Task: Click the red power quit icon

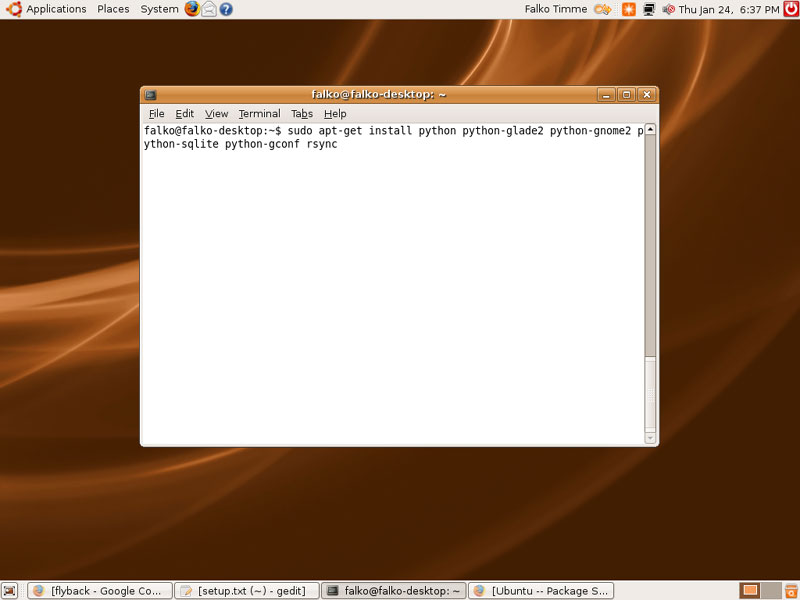Action: (791, 9)
